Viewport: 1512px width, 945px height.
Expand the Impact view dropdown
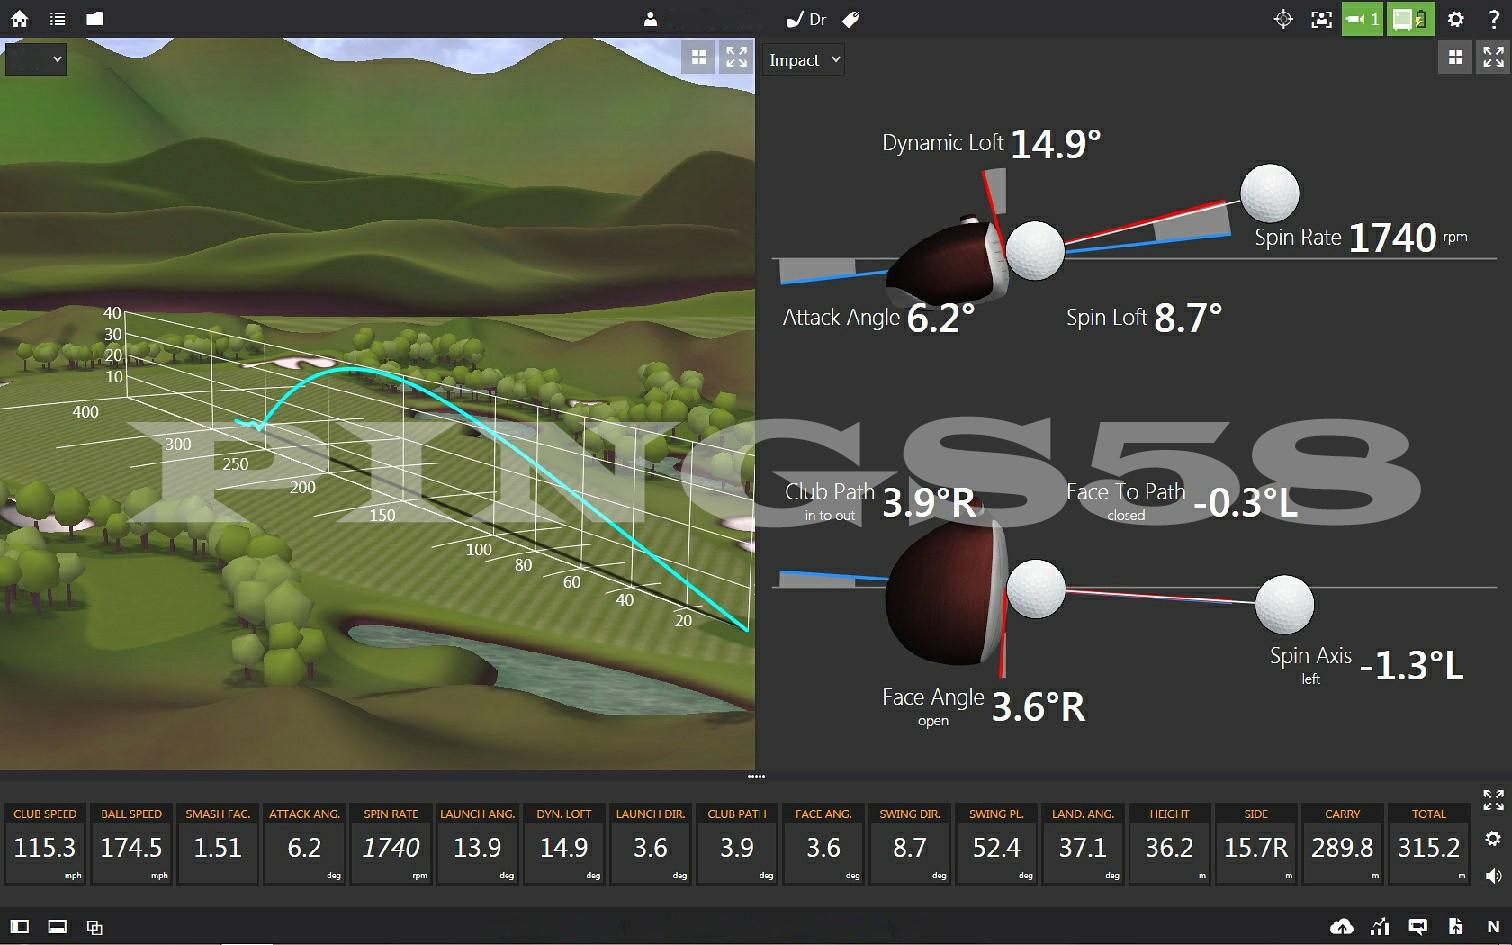(x=804, y=60)
